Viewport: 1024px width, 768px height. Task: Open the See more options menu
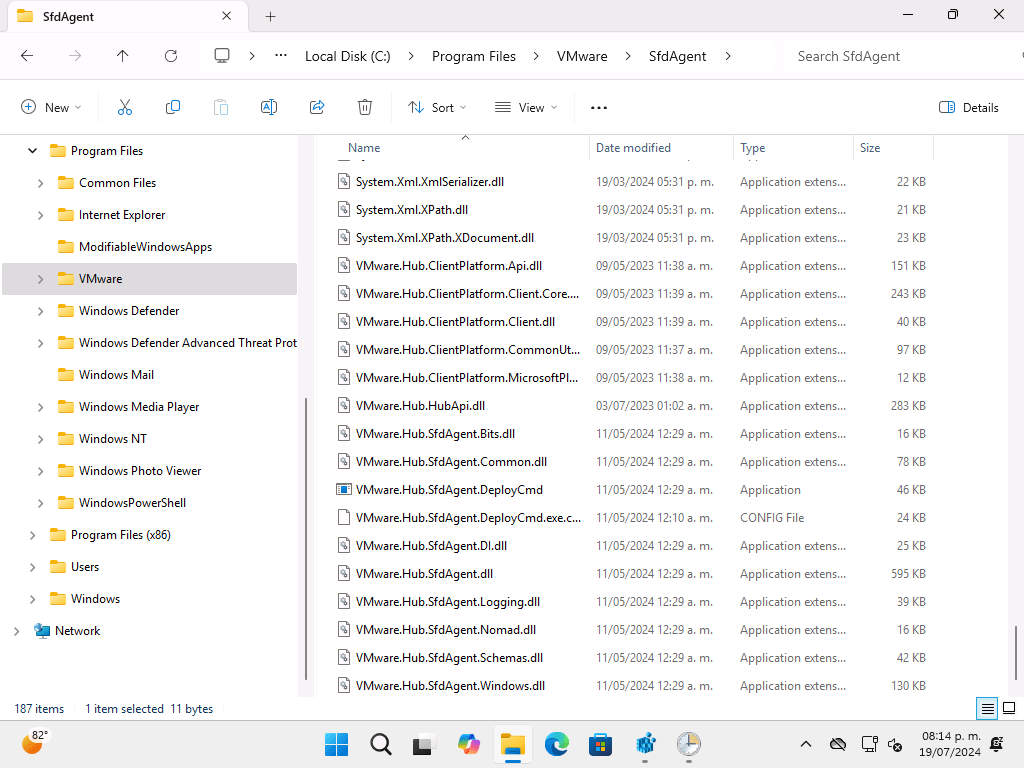point(599,107)
